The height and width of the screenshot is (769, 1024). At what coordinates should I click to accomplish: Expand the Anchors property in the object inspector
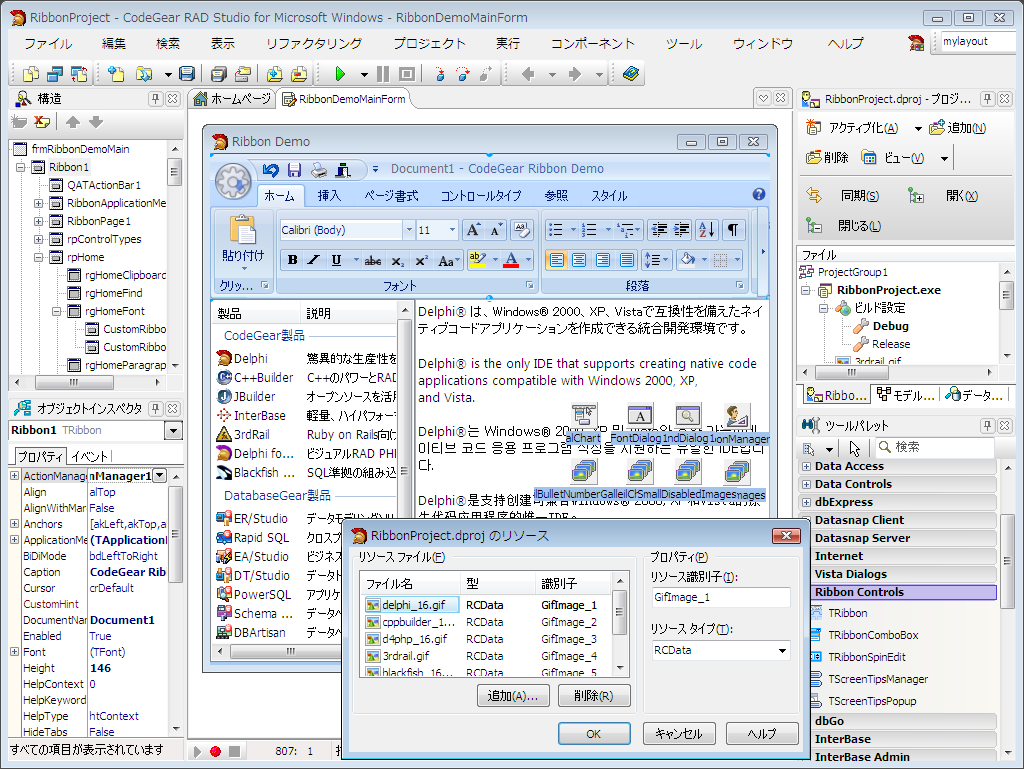[14, 524]
